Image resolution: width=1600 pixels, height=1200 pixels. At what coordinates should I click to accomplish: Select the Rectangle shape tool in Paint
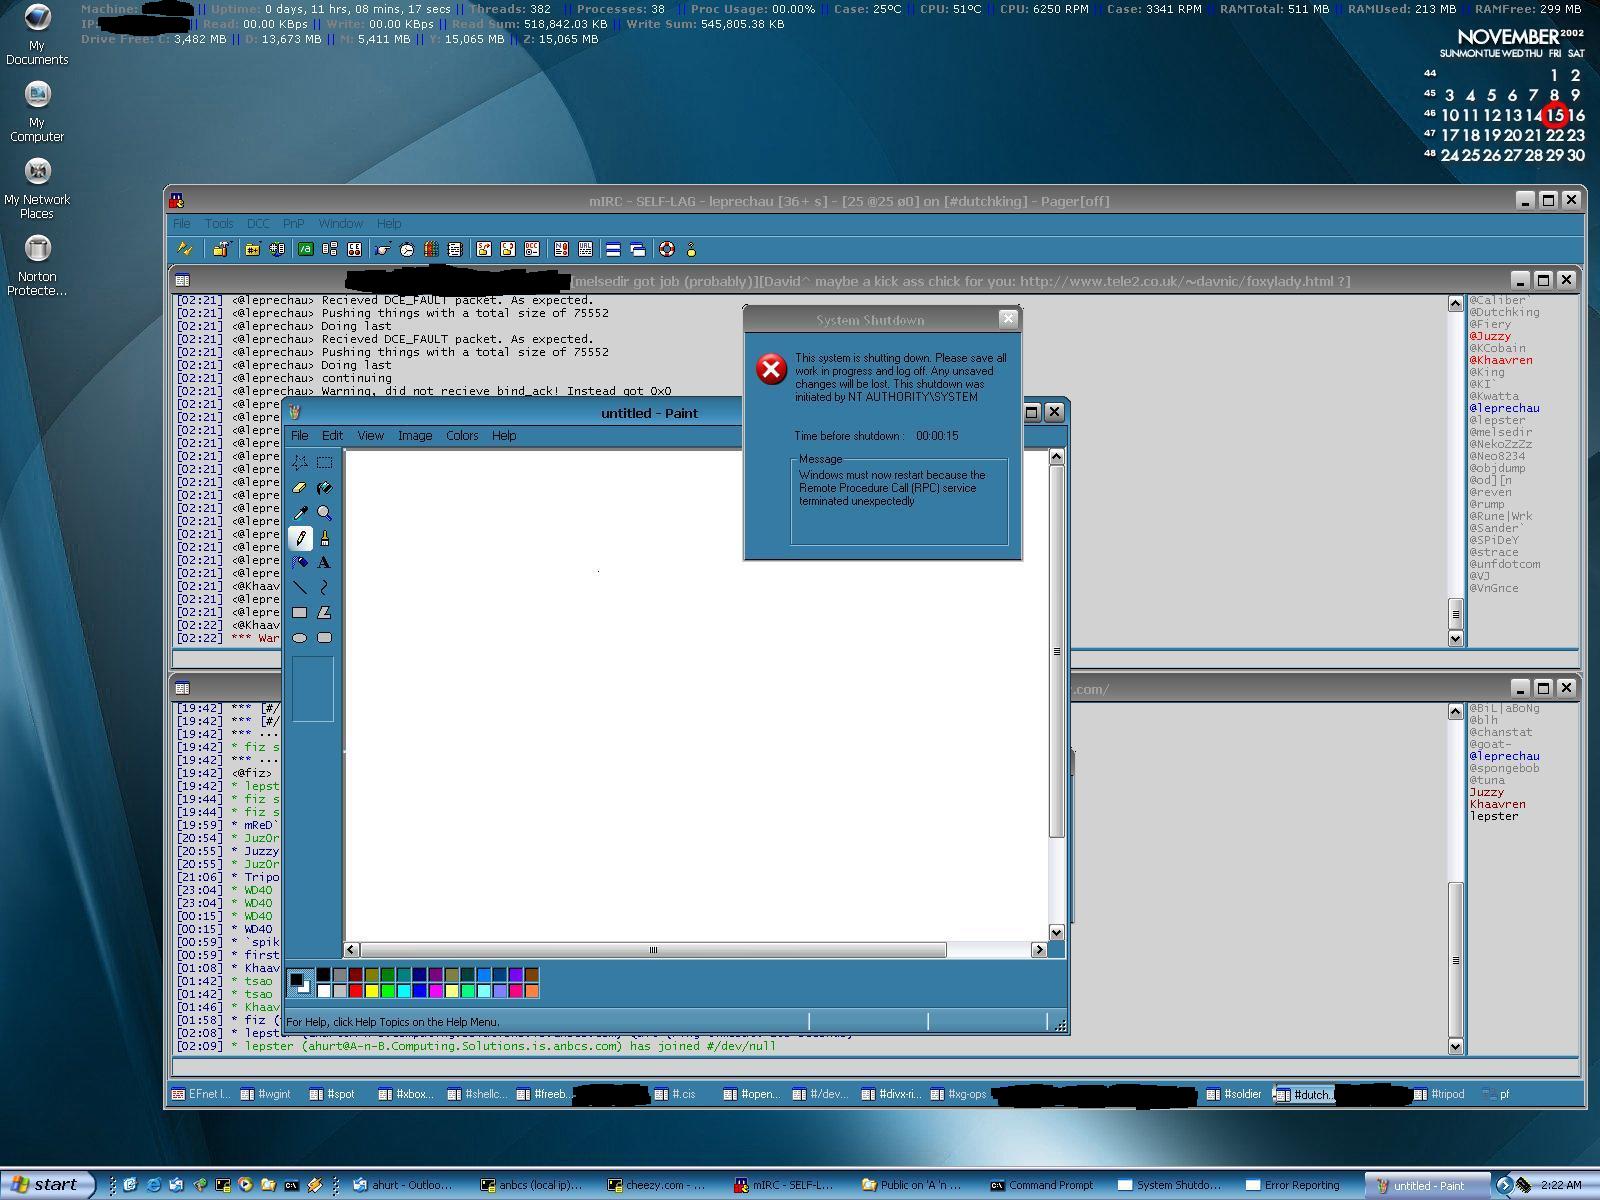click(299, 613)
